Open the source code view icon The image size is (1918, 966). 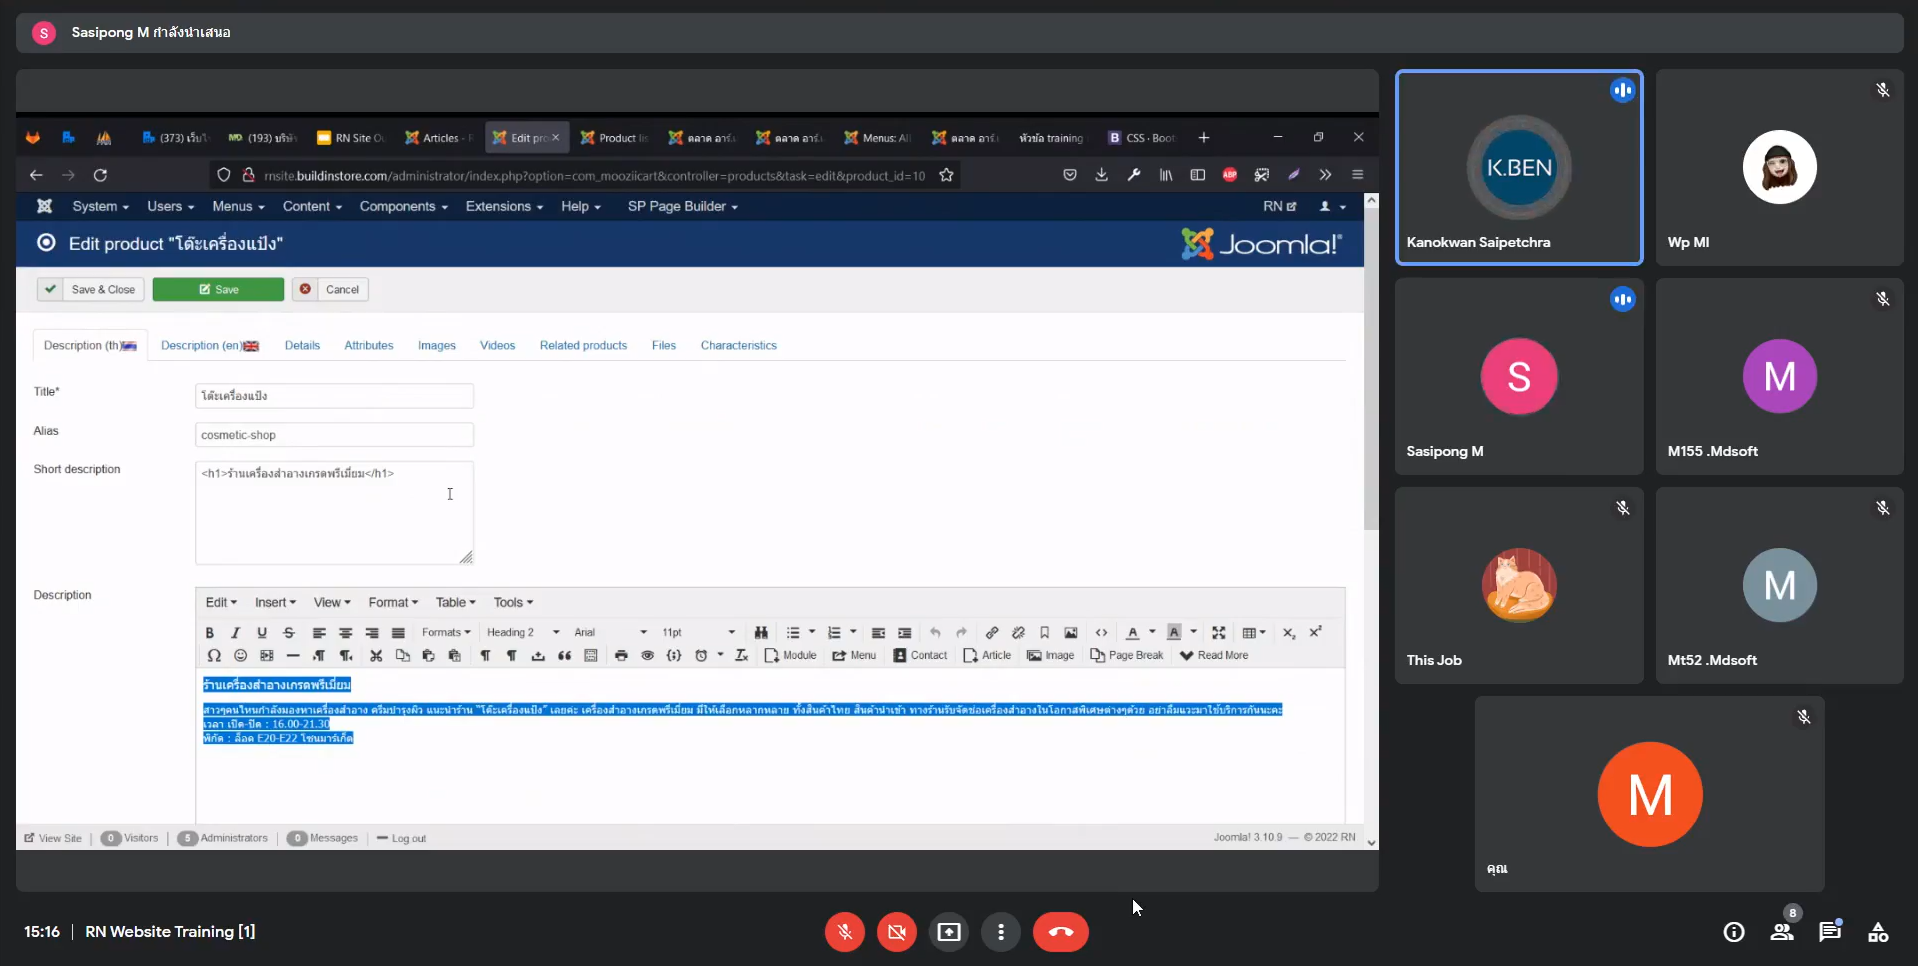[1101, 633]
